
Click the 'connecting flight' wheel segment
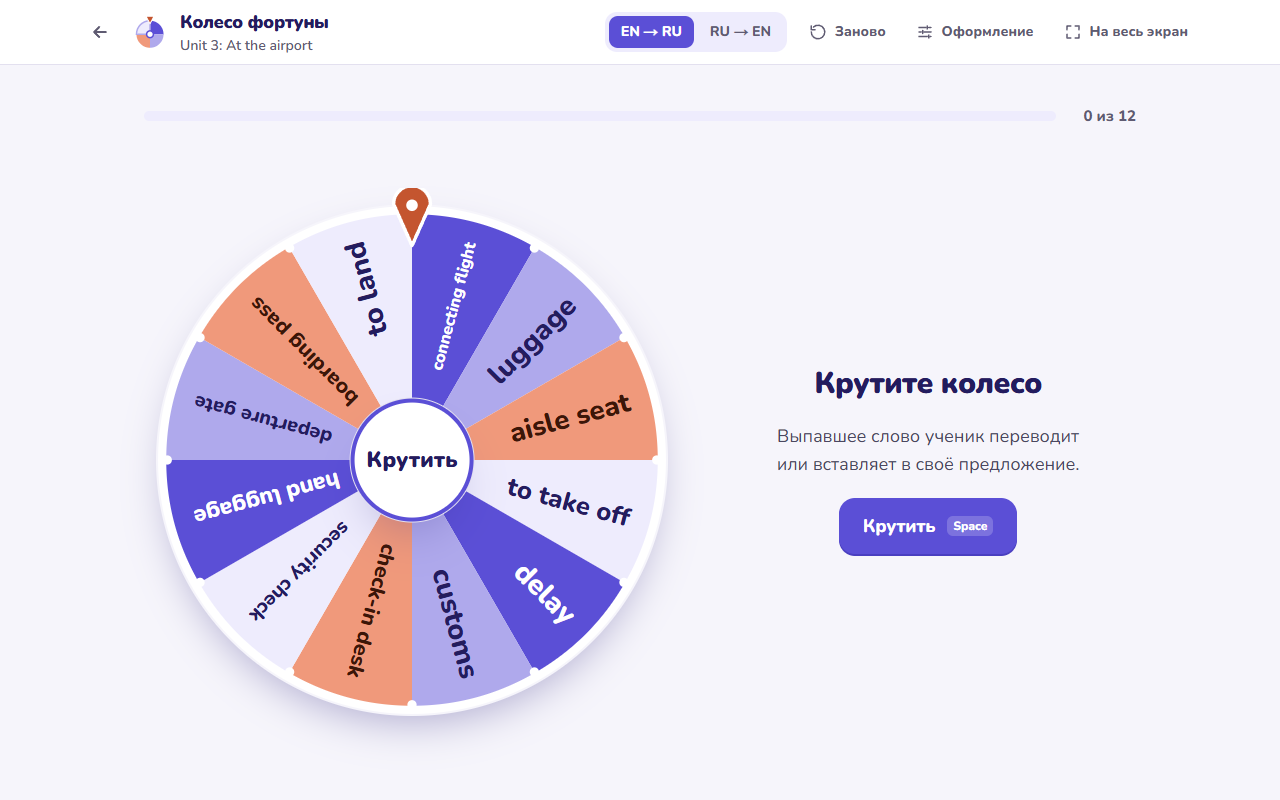pyautogui.click(x=454, y=305)
